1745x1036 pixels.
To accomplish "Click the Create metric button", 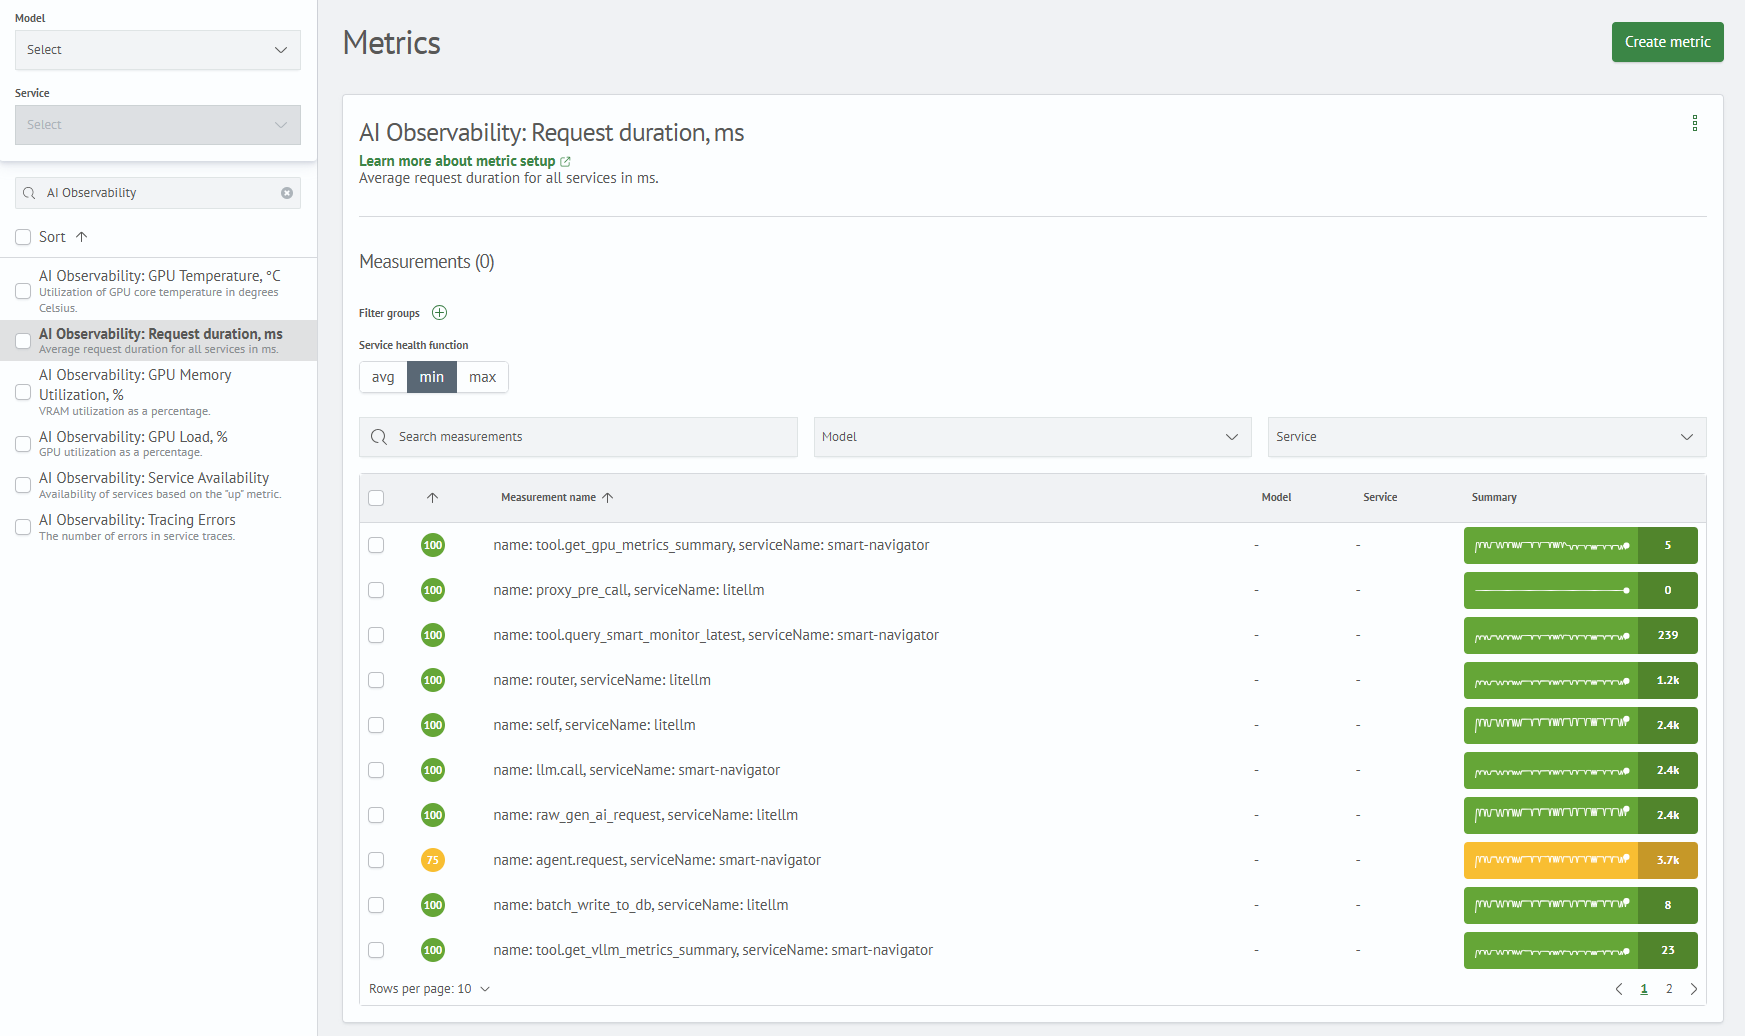I will tap(1667, 42).
